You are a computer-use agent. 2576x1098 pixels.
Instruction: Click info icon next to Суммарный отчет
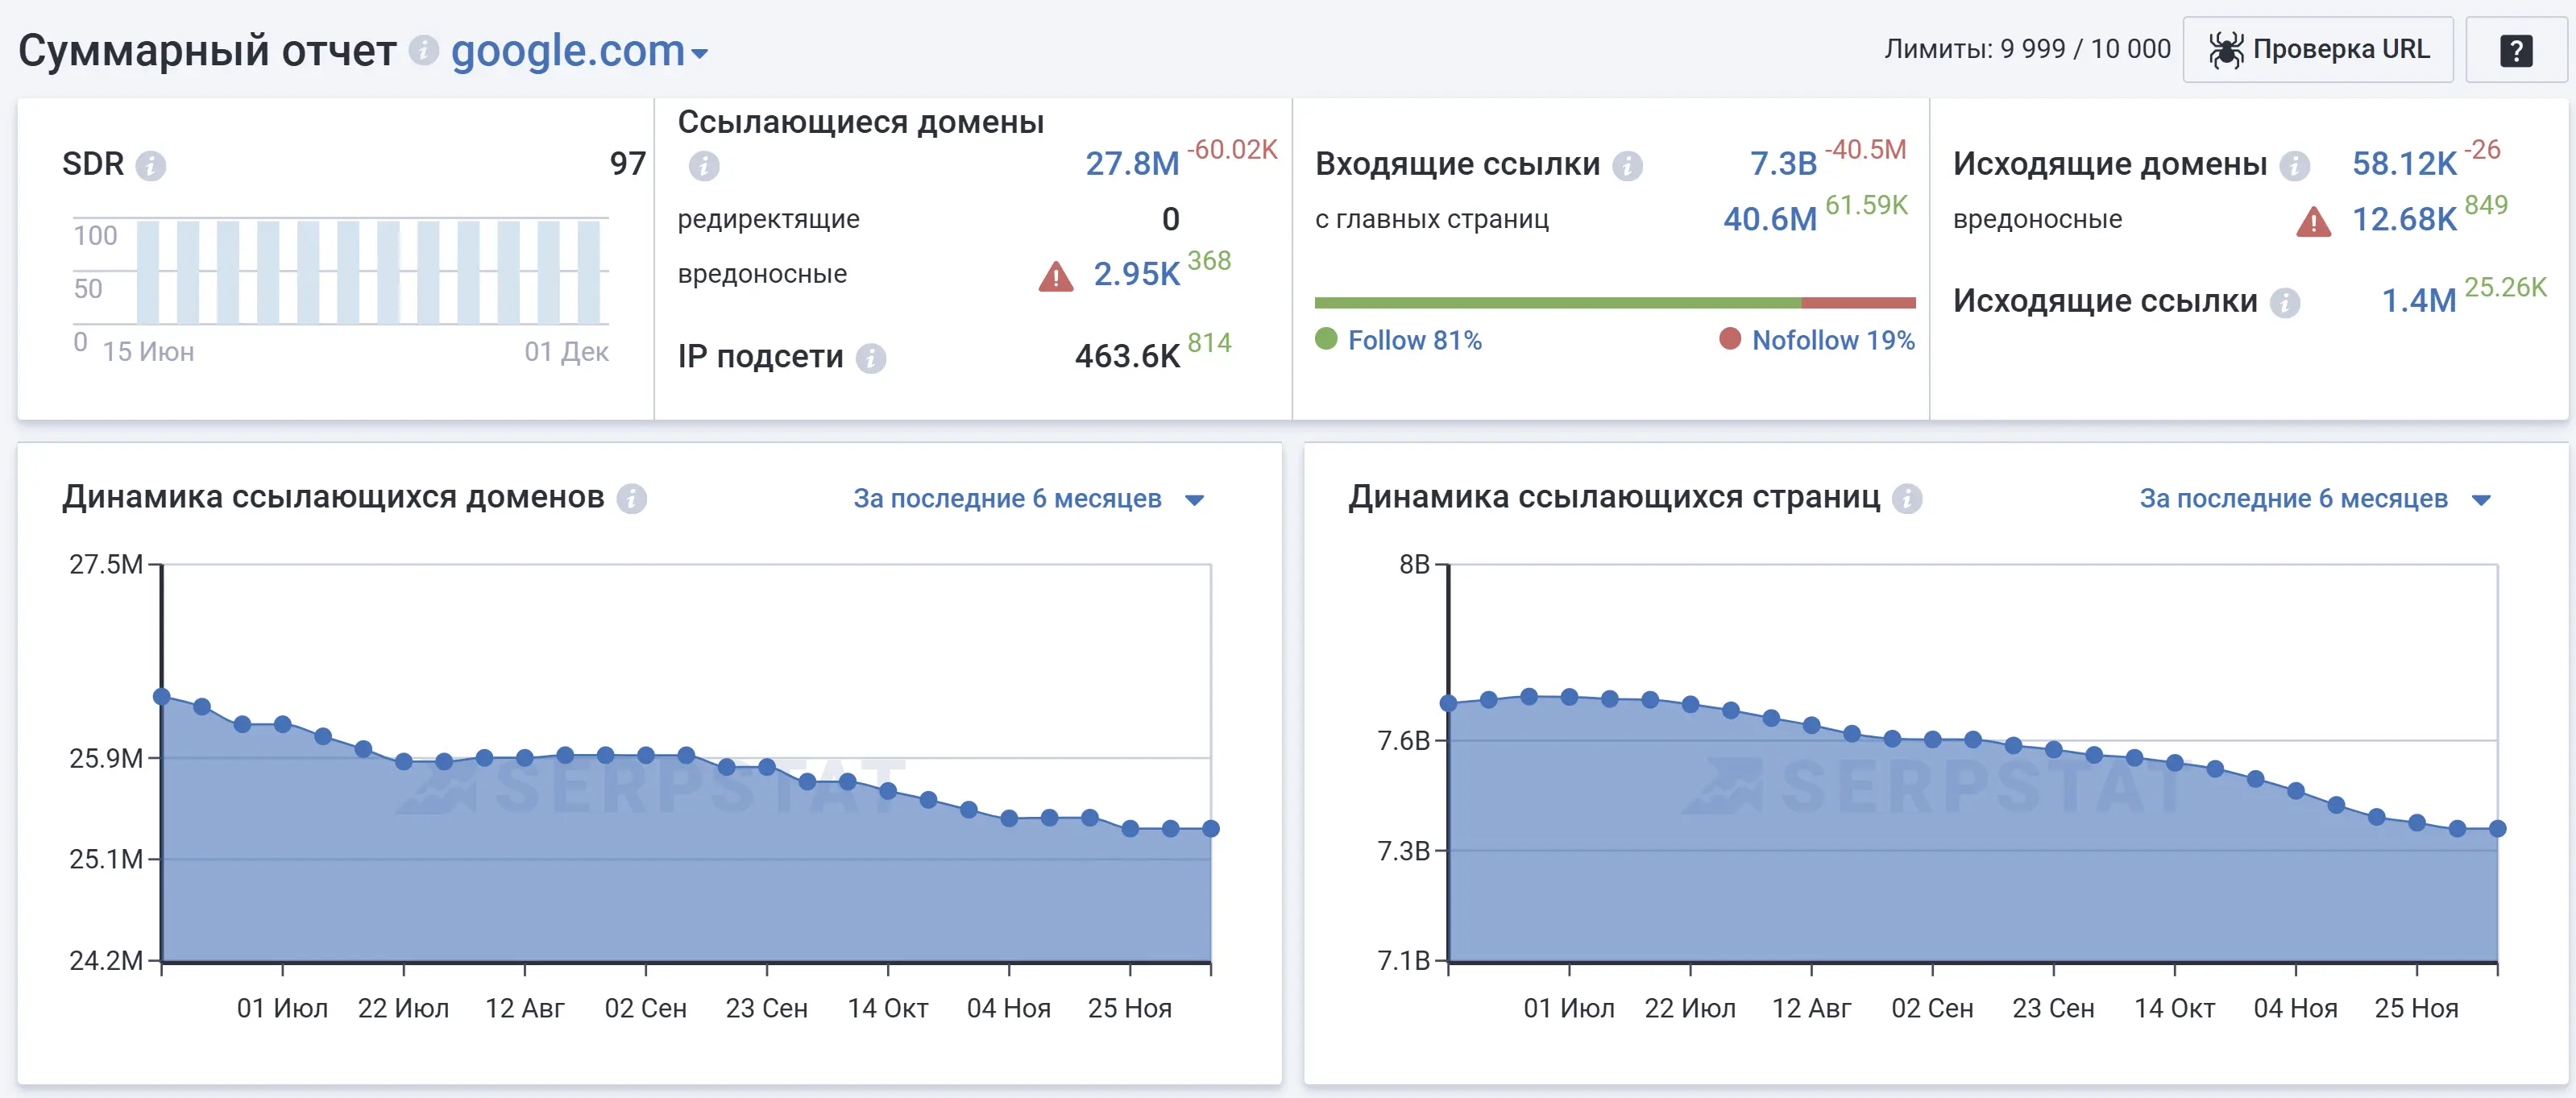[x=424, y=50]
